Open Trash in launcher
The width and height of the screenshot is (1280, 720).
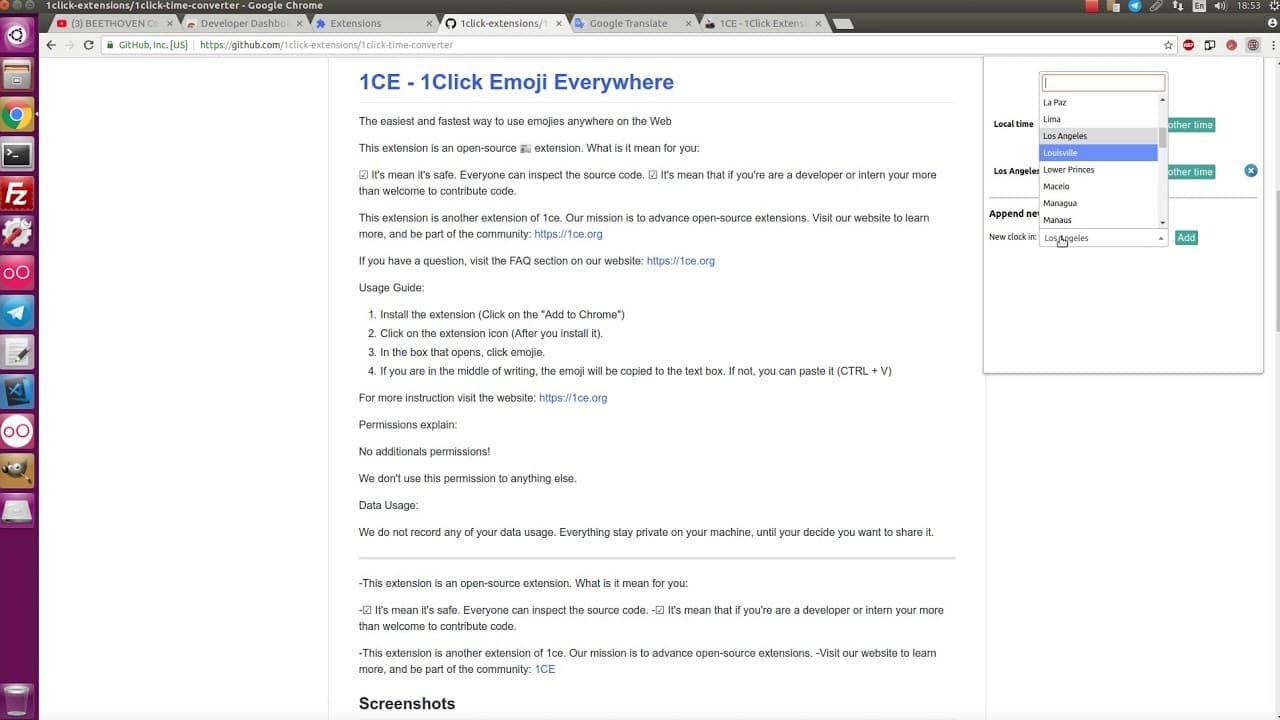point(17,699)
